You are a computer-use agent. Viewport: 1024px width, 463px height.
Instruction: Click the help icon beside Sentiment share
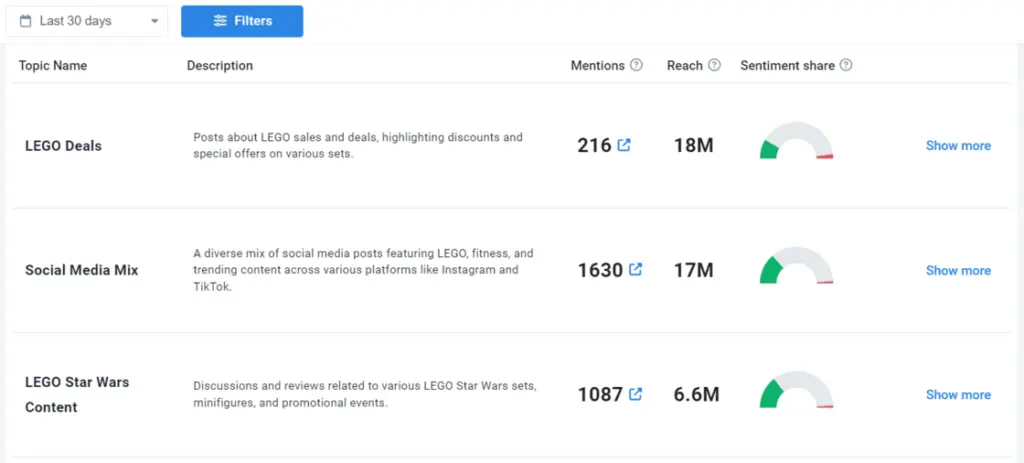point(846,66)
